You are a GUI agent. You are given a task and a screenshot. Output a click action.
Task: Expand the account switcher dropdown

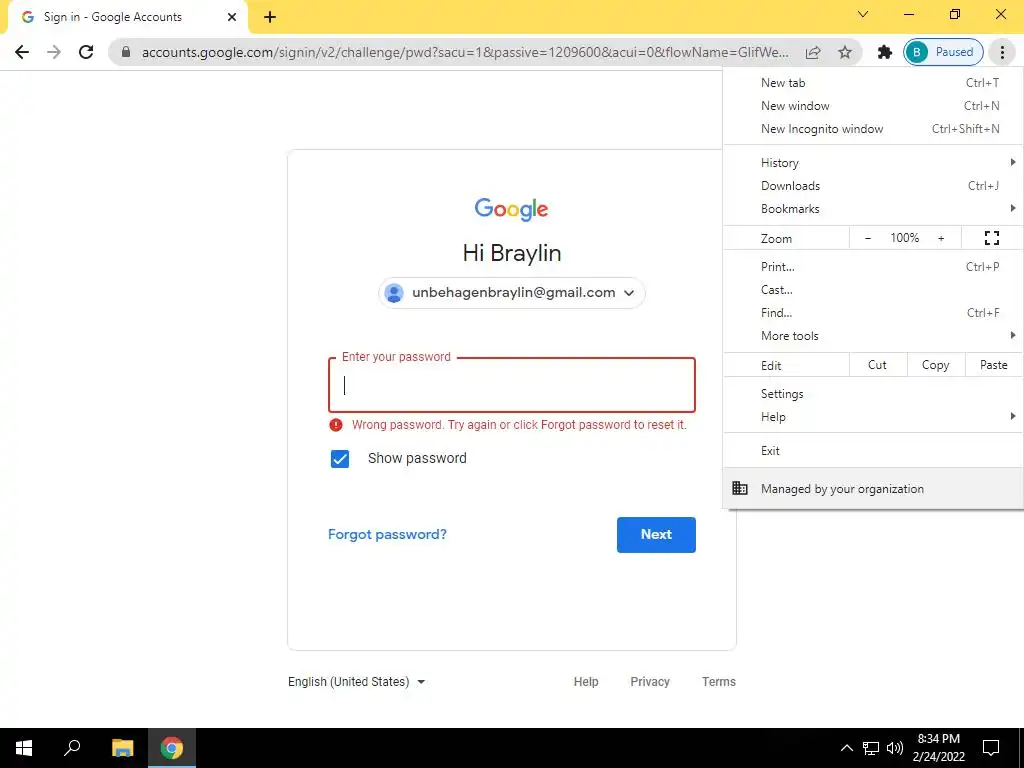629,293
